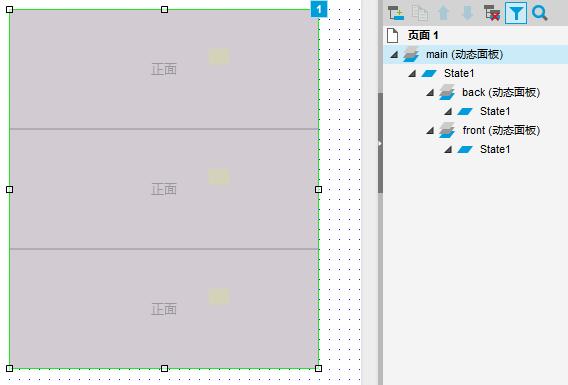568x385 pixels.
Task: Collapse the front (动态面板) node arrow
Action: 430,130
